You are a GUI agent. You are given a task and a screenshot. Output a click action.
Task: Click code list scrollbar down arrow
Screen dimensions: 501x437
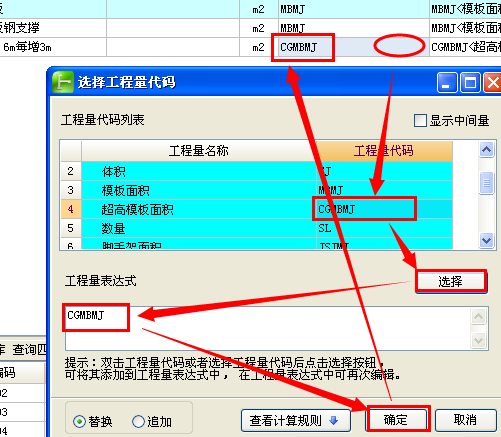pyautogui.click(x=486, y=240)
